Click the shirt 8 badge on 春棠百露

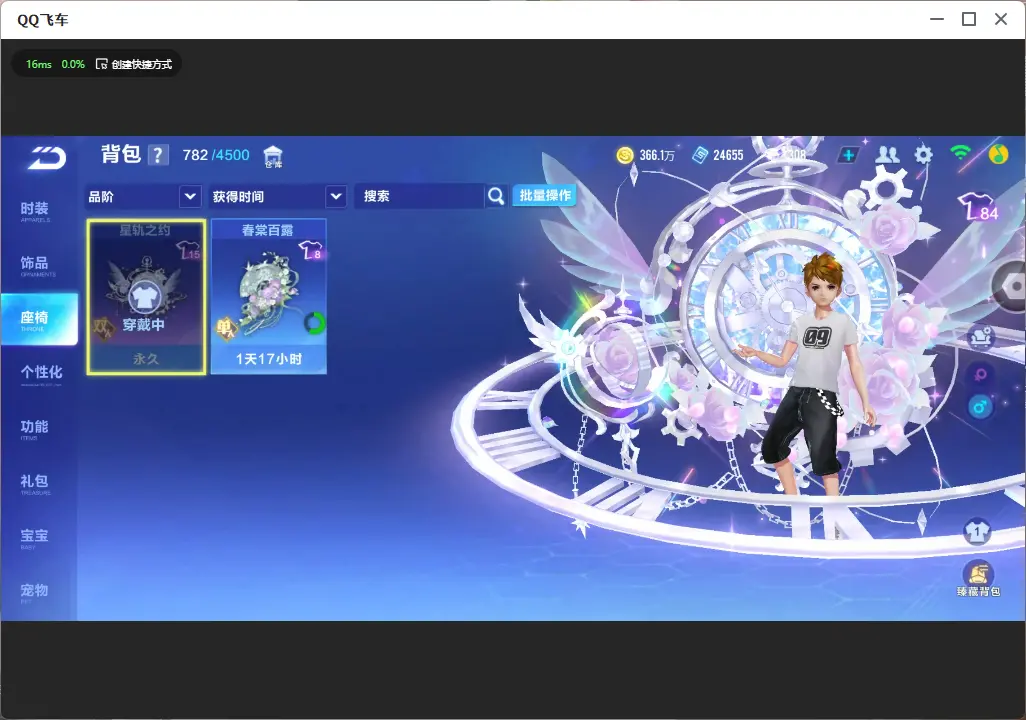pos(311,250)
